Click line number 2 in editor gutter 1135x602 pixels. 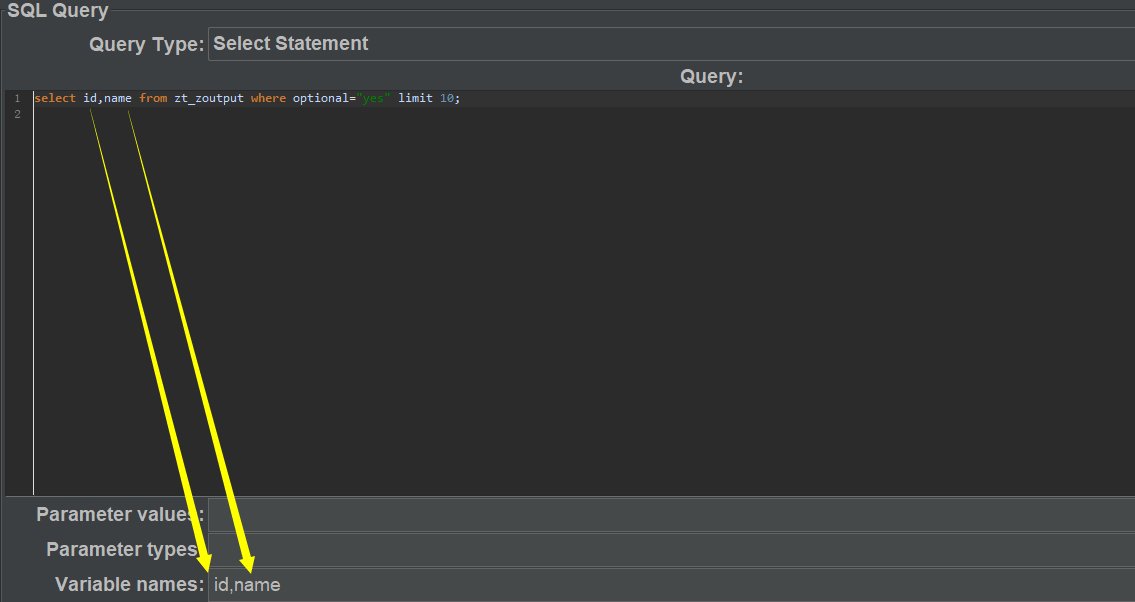17,114
